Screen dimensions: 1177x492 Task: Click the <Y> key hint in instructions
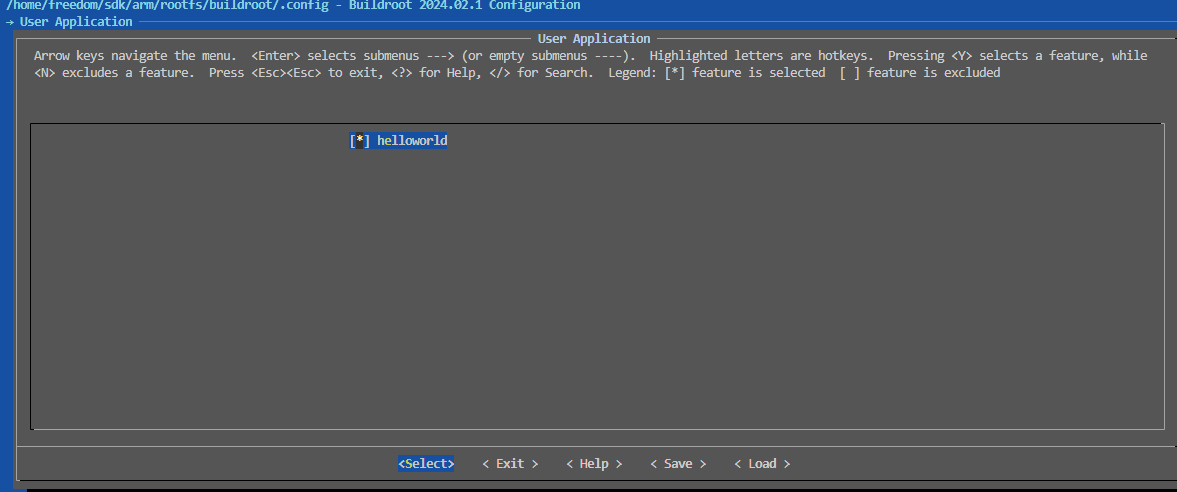point(962,56)
